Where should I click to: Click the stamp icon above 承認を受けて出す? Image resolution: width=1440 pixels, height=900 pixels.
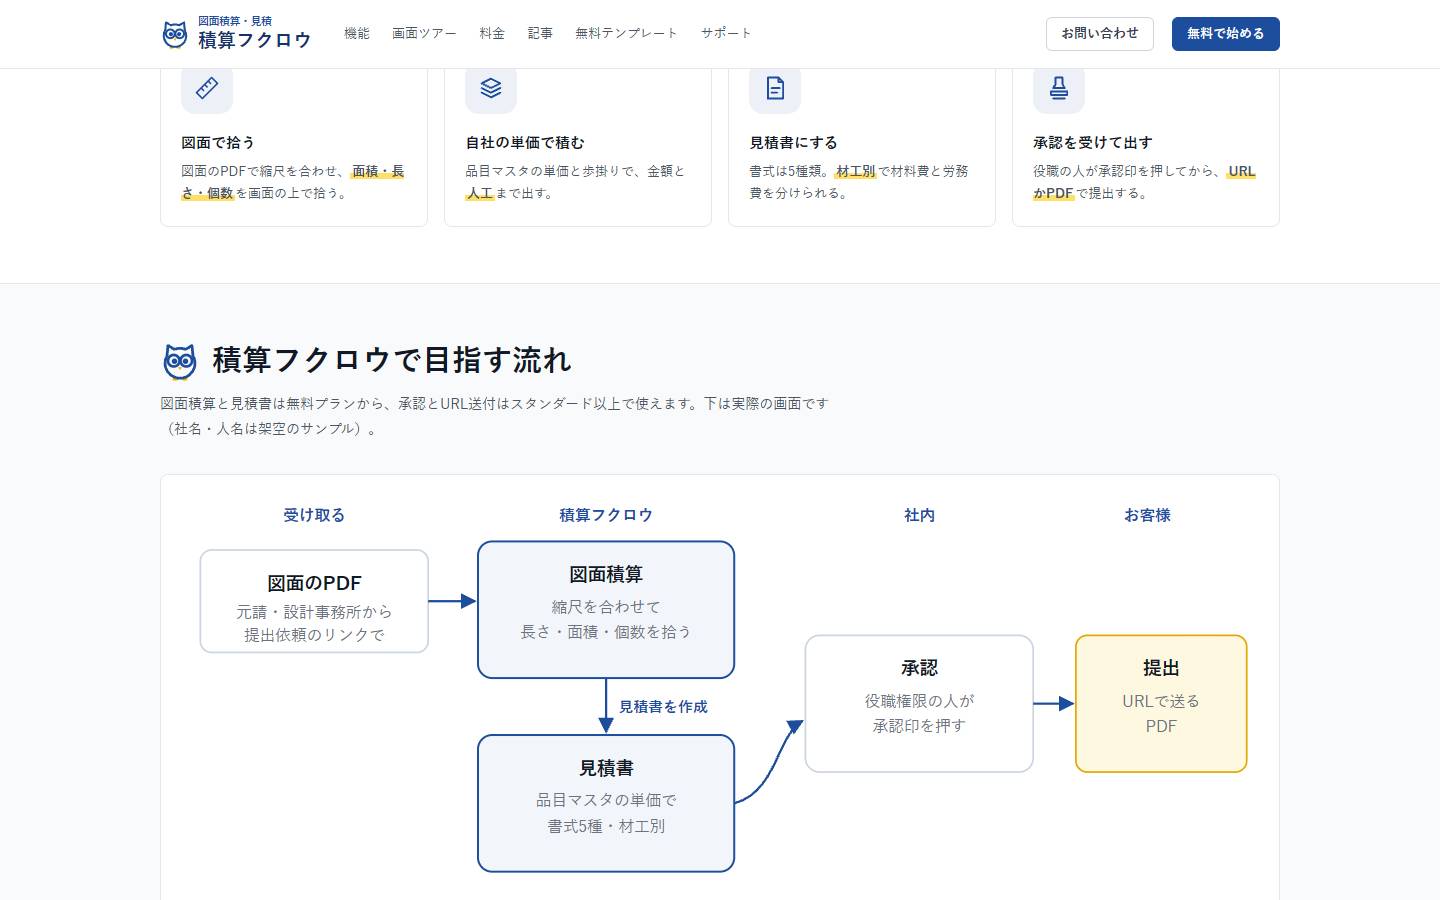click(1059, 88)
